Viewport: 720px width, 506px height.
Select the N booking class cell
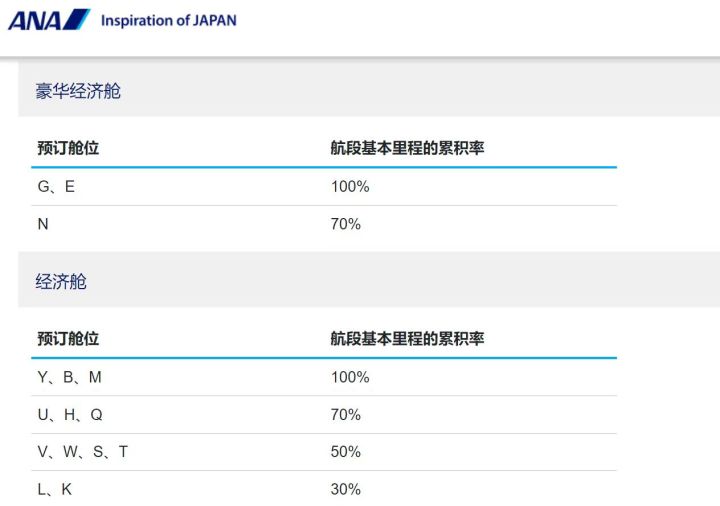click(43, 224)
